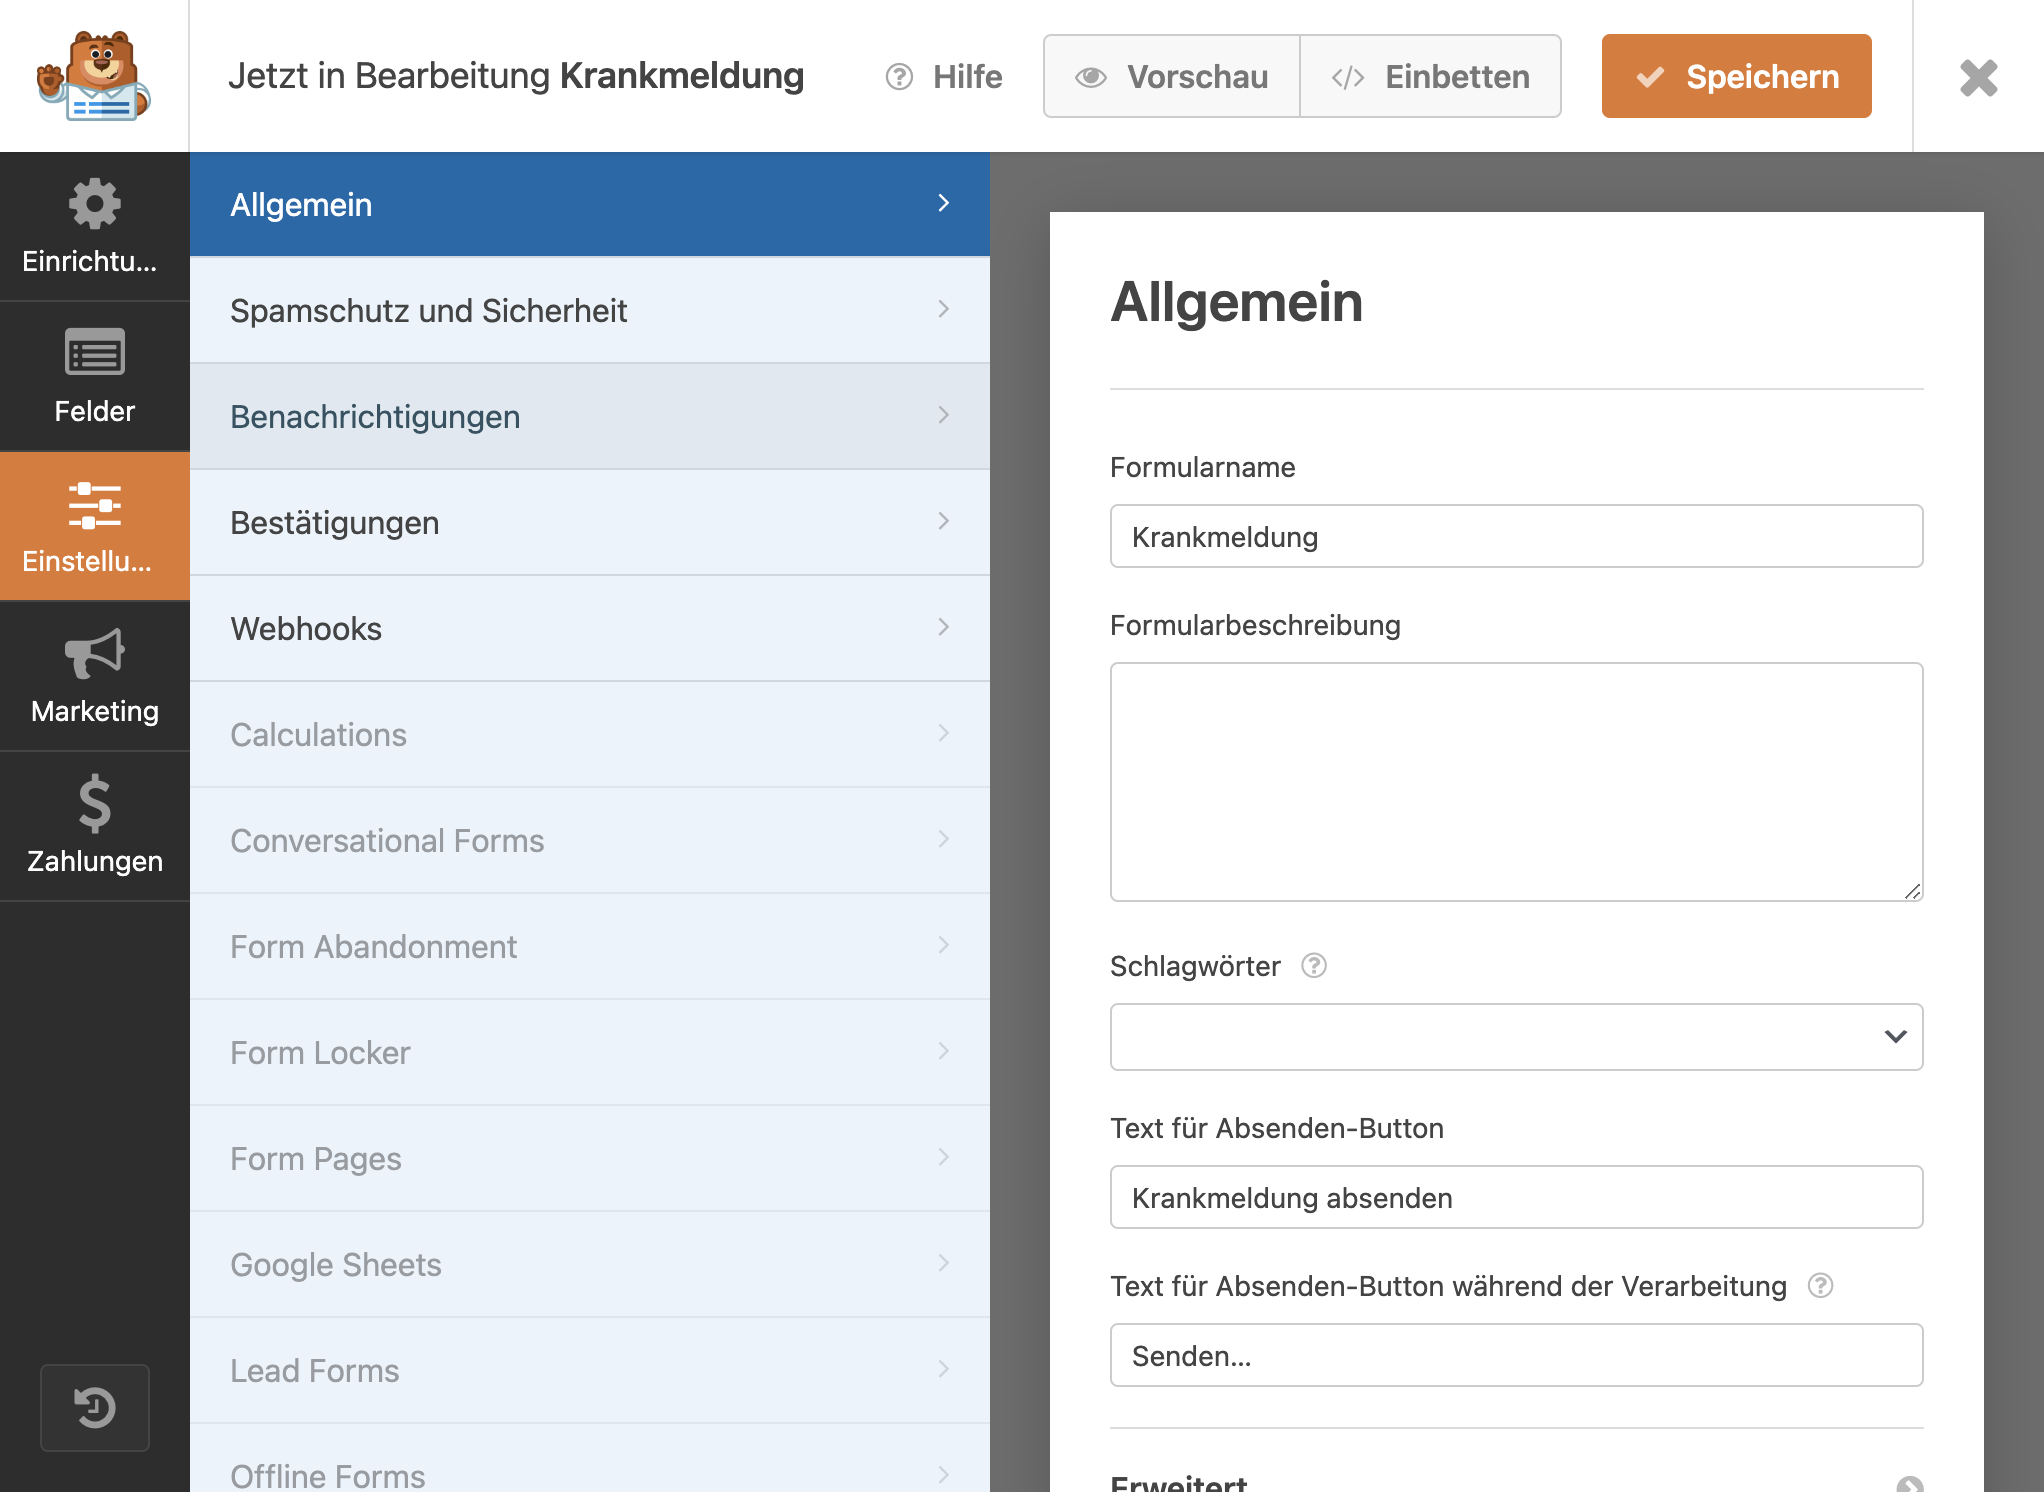Image resolution: width=2044 pixels, height=1492 pixels.
Task: Open the Form Pages entry
Action: point(590,1159)
